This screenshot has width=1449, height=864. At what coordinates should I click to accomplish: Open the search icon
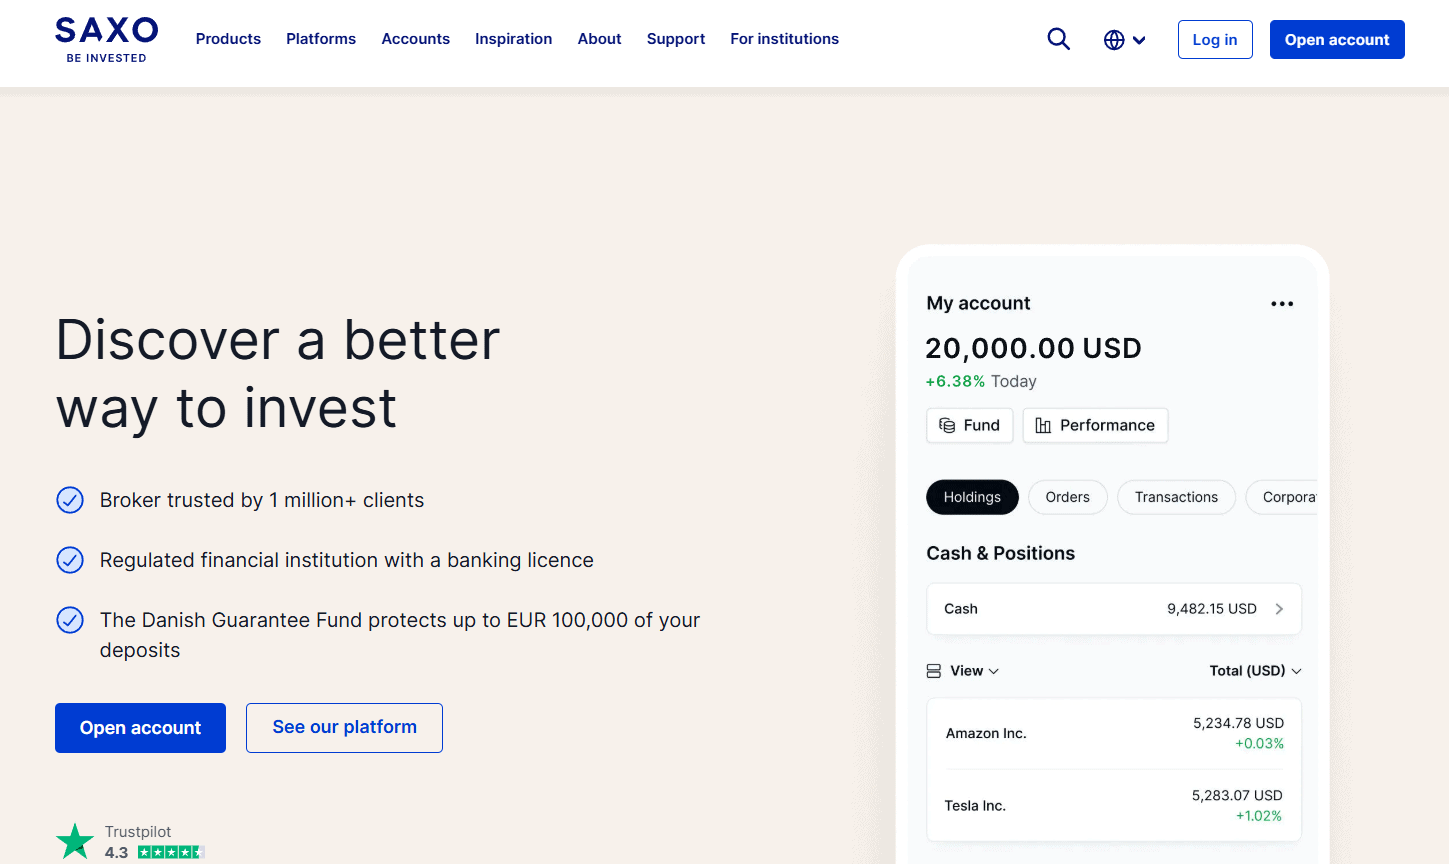tap(1058, 39)
